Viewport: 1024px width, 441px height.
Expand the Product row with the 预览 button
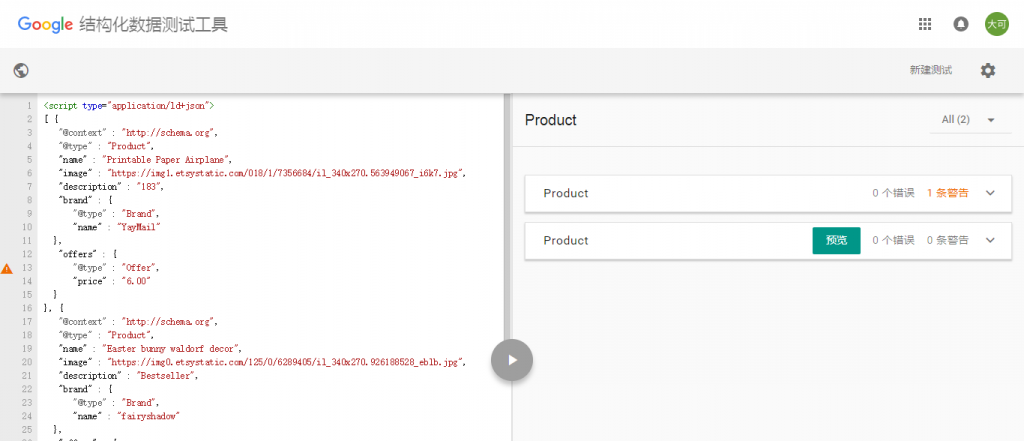click(990, 240)
